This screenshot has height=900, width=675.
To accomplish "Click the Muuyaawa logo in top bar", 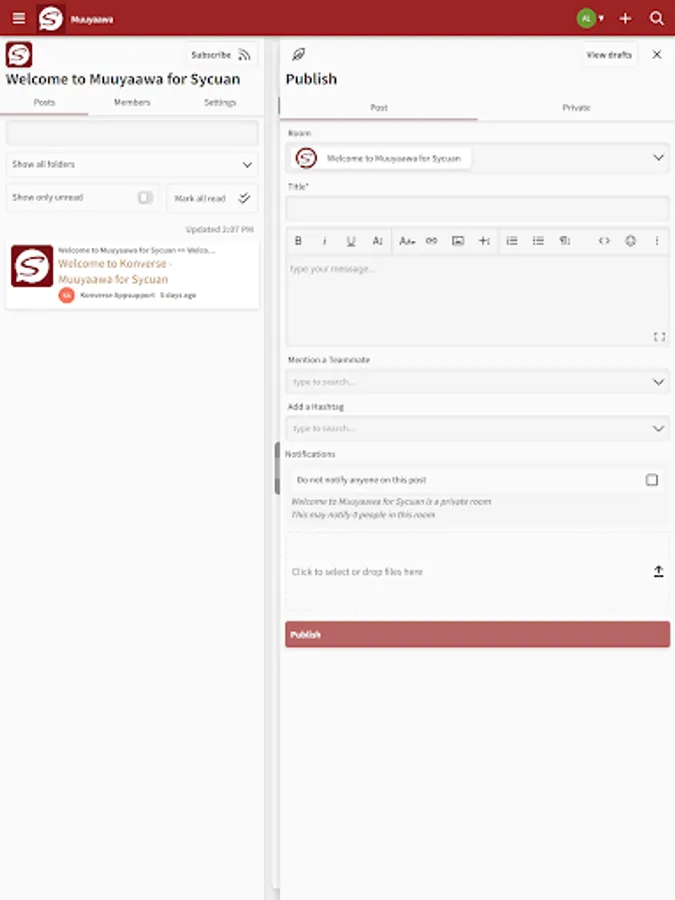I will point(51,18).
